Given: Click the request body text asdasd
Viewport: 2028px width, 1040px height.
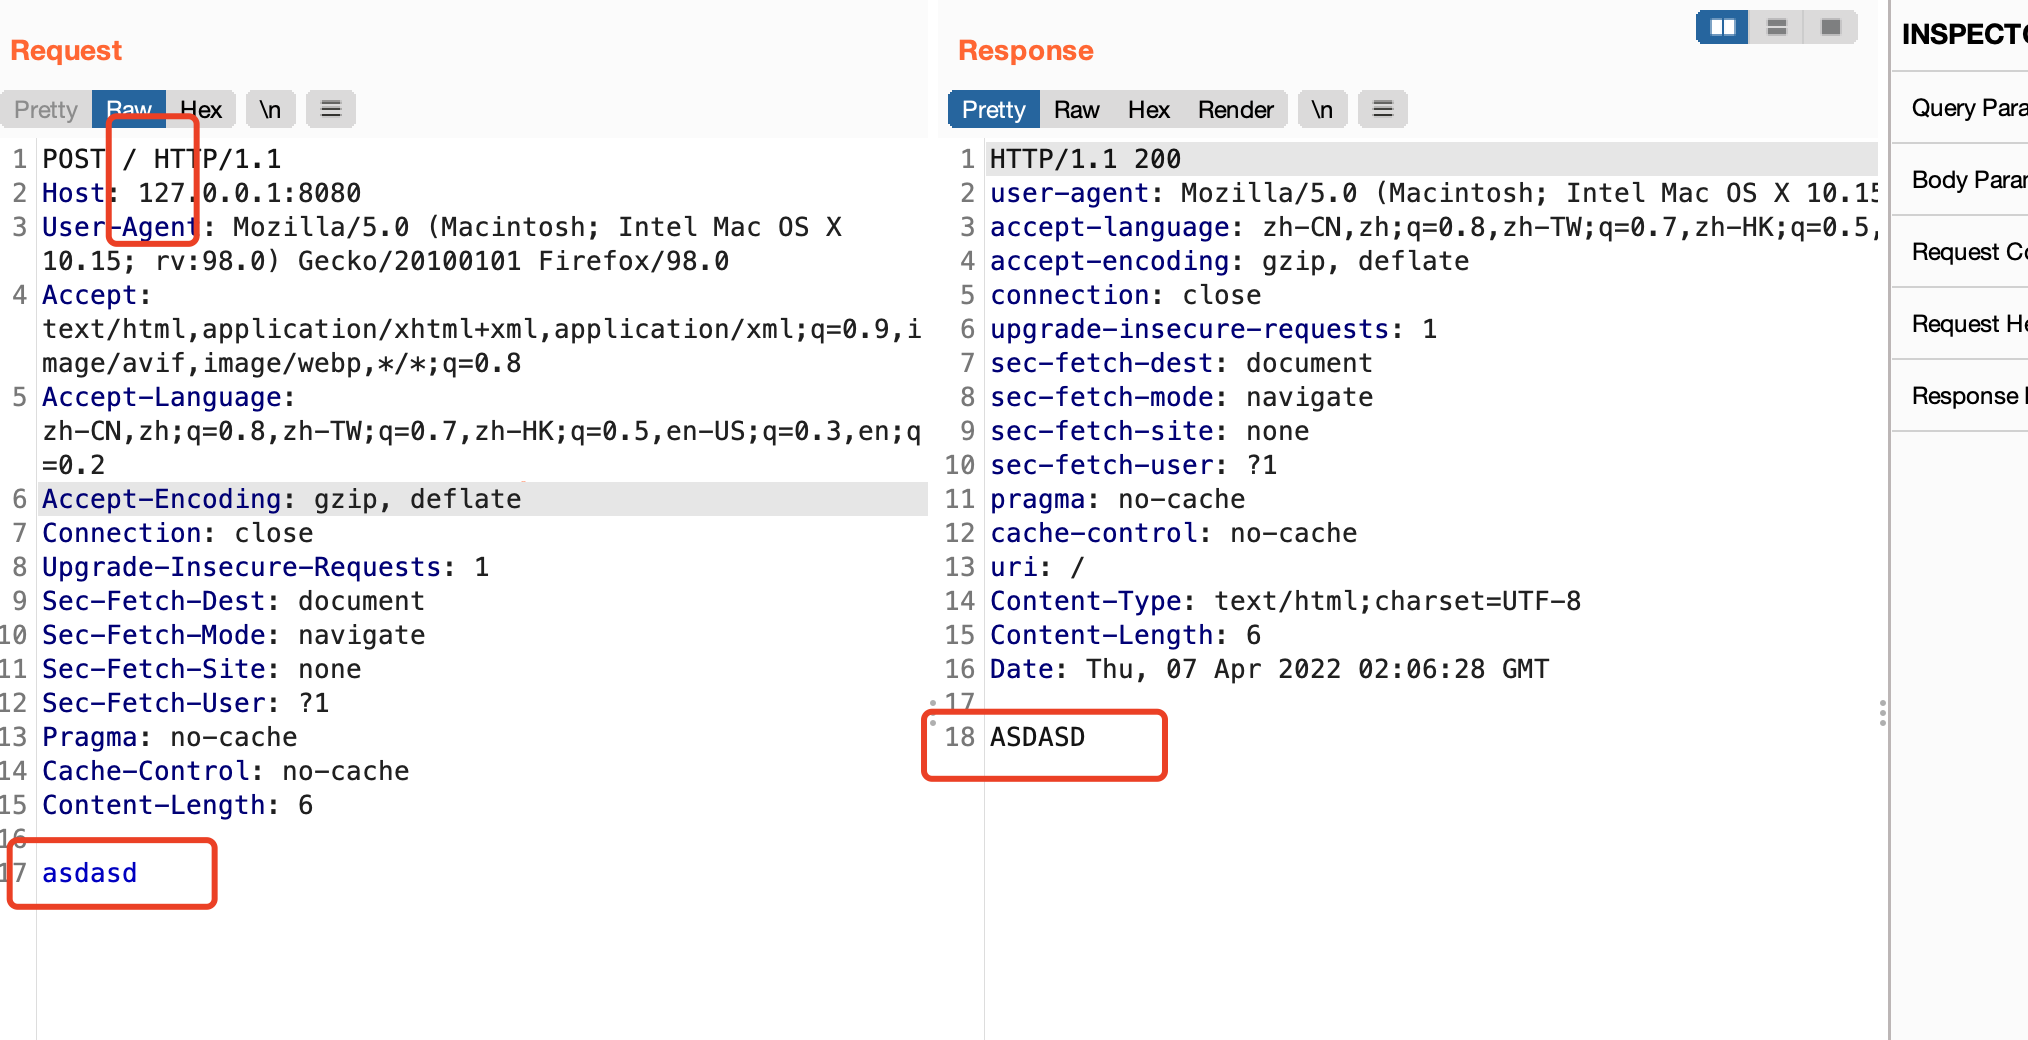Looking at the screenshot, I should 89,873.
